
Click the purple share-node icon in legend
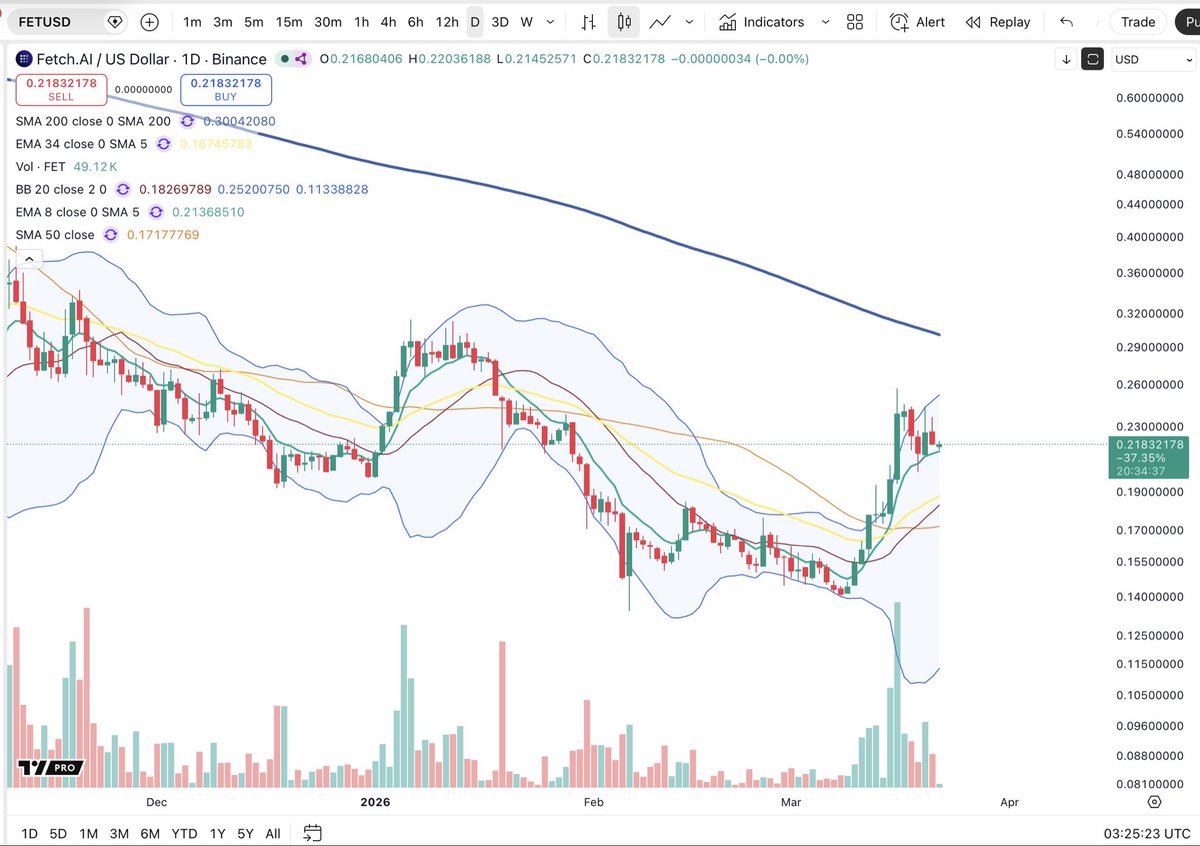click(300, 60)
